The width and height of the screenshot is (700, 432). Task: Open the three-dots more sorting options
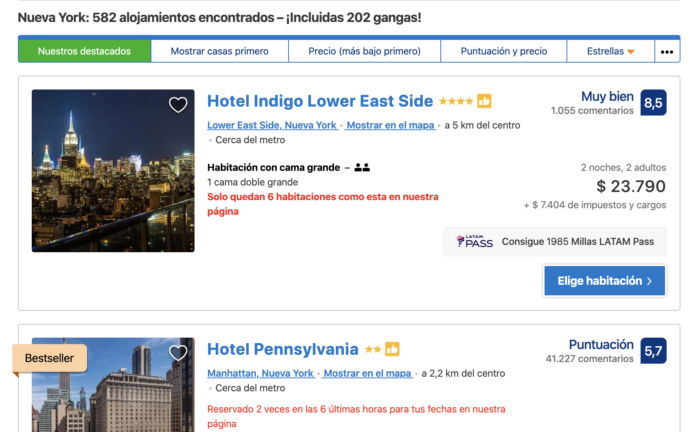pyautogui.click(x=666, y=51)
